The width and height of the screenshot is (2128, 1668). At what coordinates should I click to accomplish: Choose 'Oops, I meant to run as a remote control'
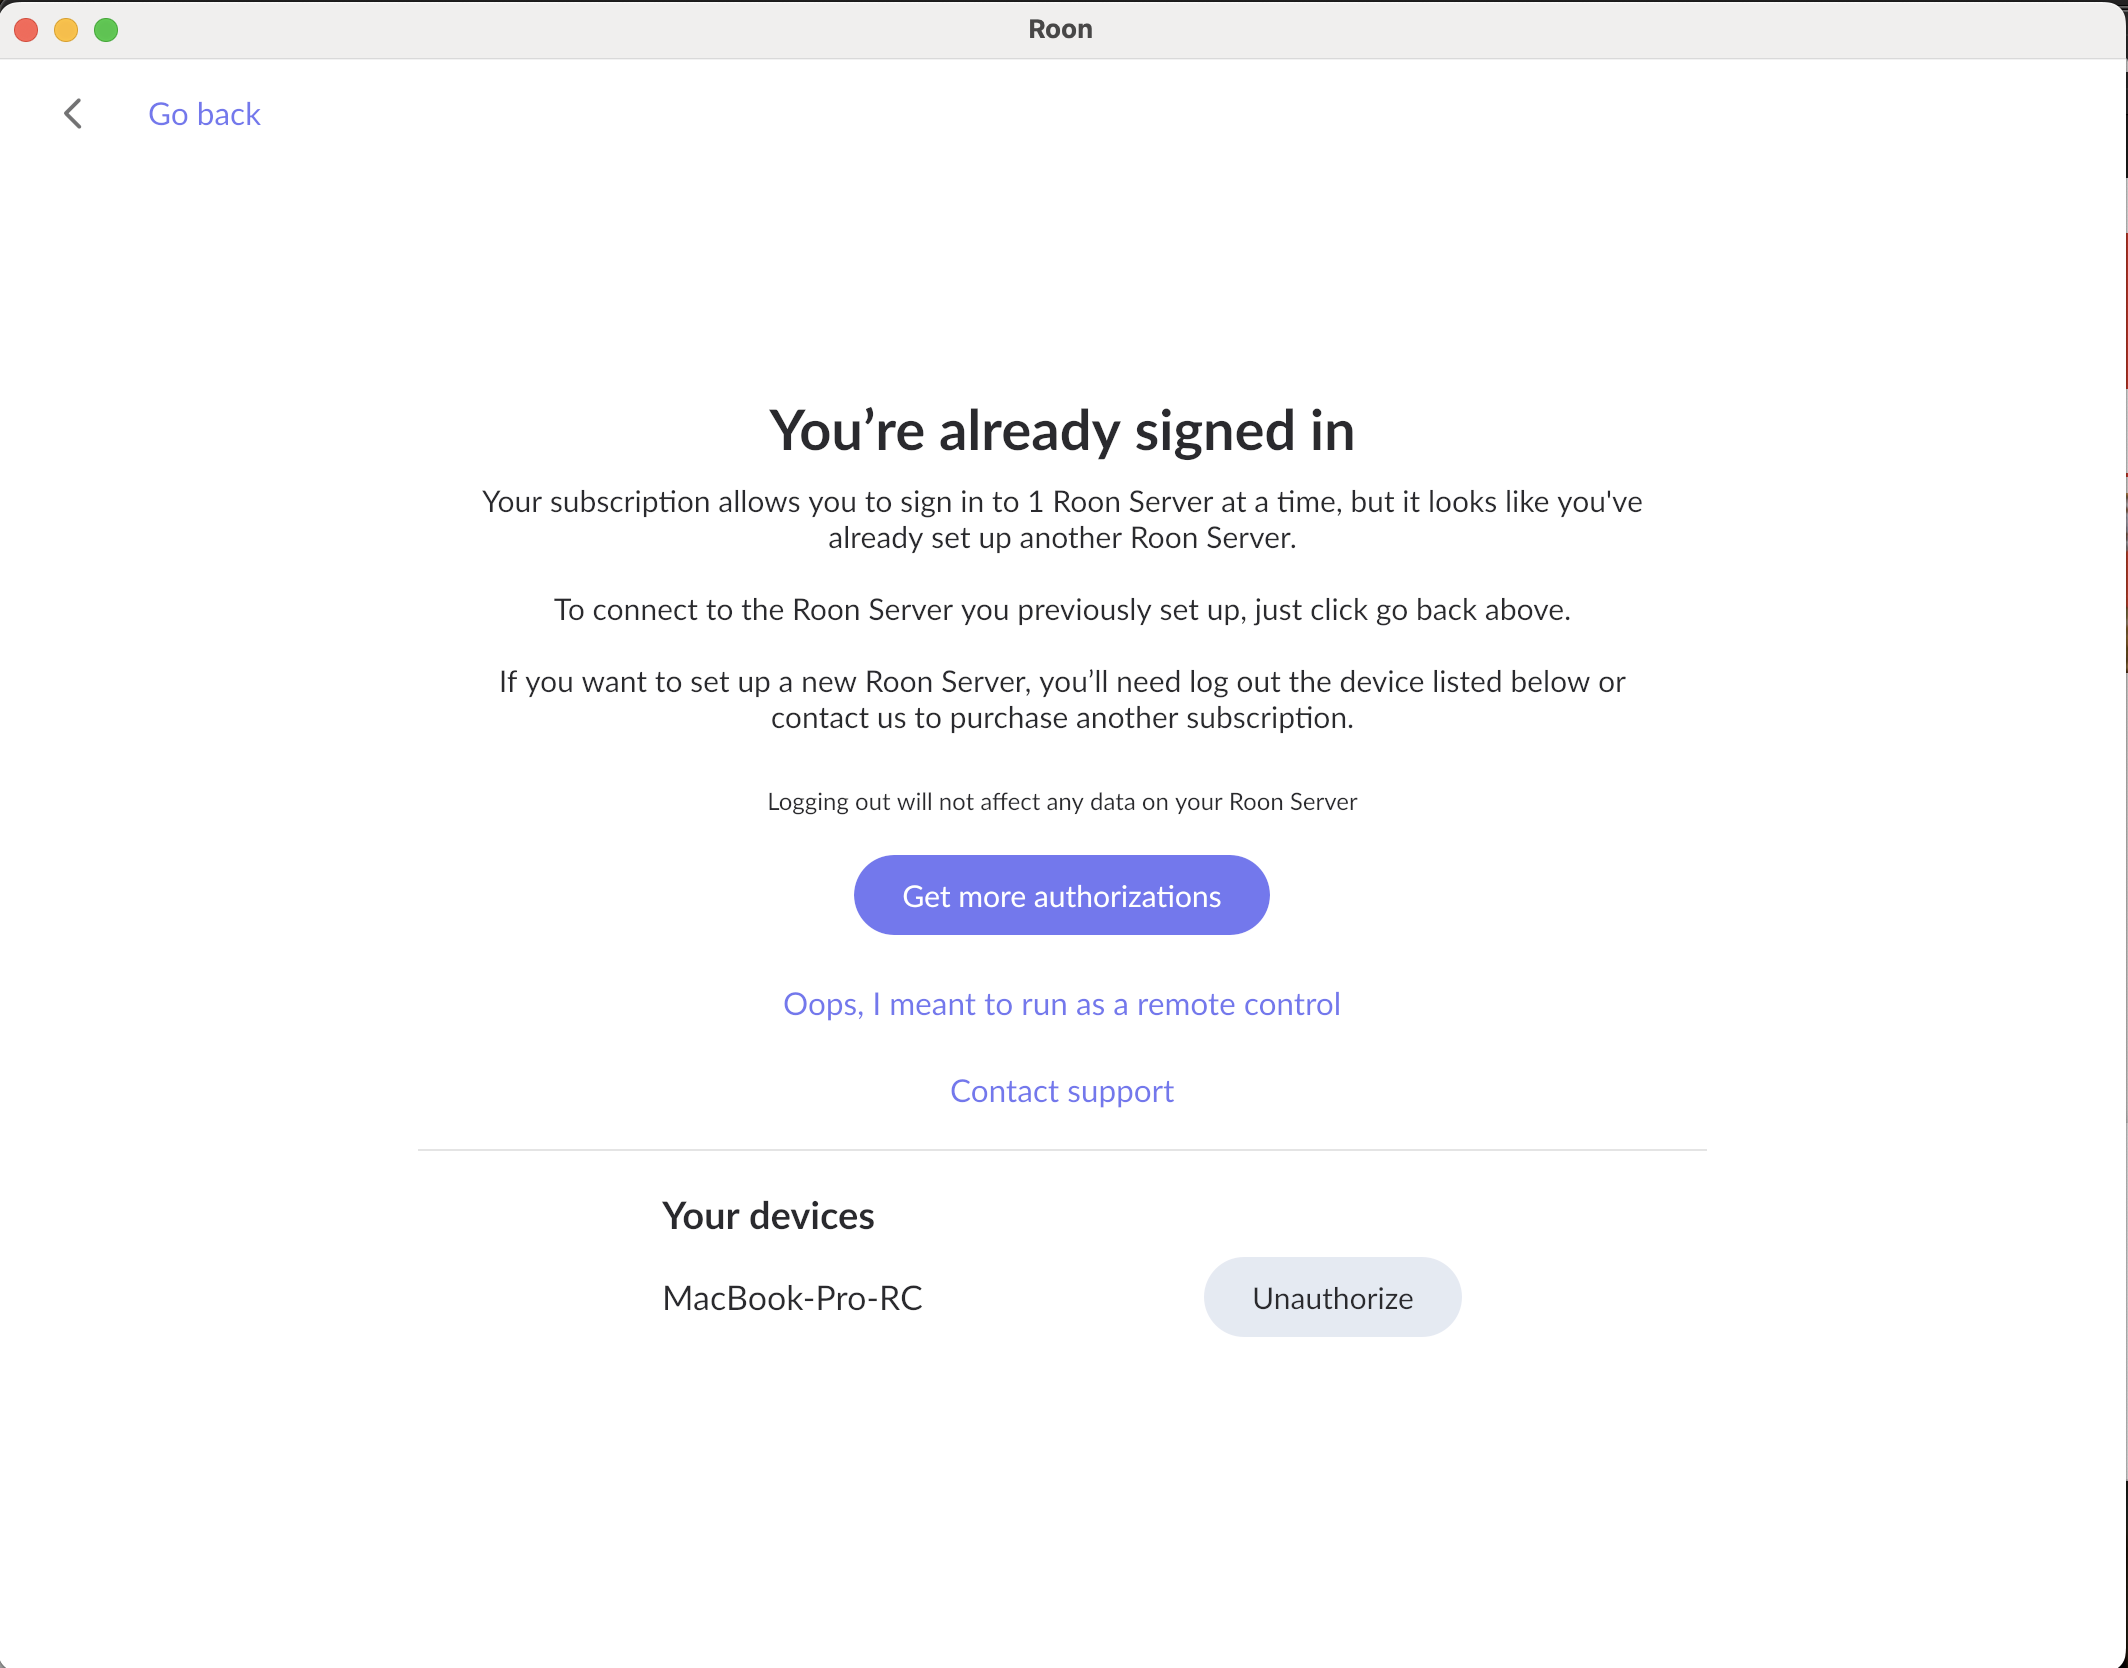pos(1061,1003)
